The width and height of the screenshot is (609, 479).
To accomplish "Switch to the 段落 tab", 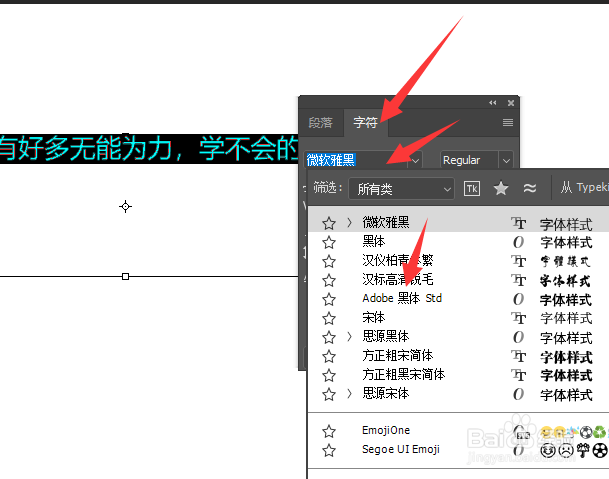I will pyautogui.click(x=320, y=123).
